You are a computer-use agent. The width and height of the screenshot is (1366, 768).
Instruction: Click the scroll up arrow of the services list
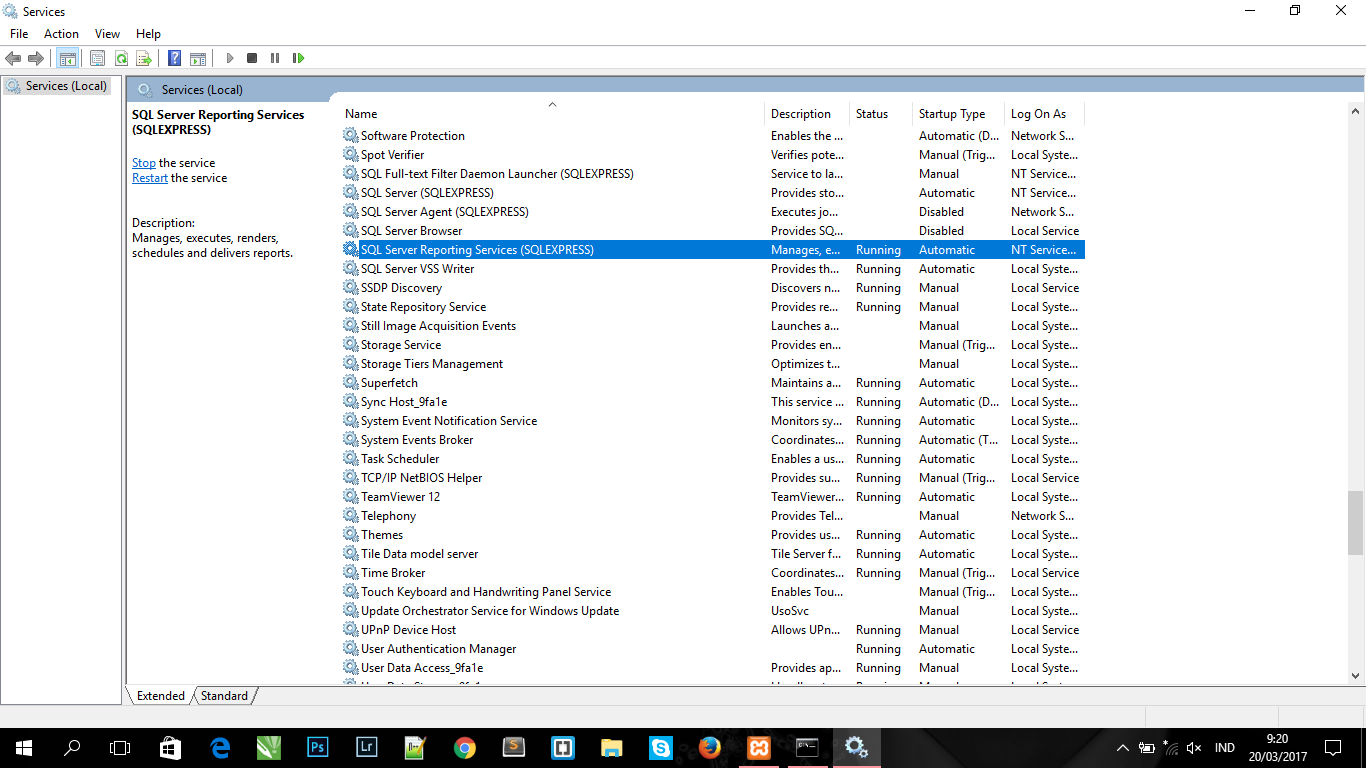(1355, 110)
